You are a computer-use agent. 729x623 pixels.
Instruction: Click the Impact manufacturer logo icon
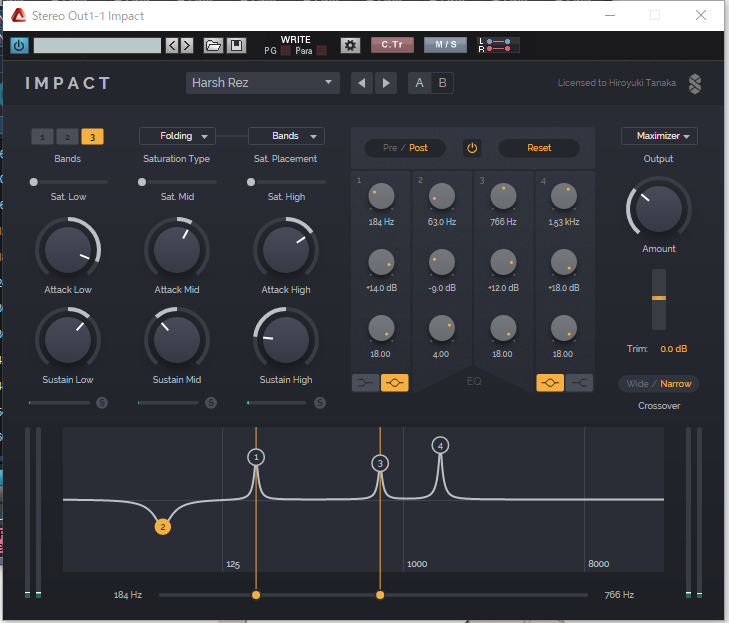(695, 84)
